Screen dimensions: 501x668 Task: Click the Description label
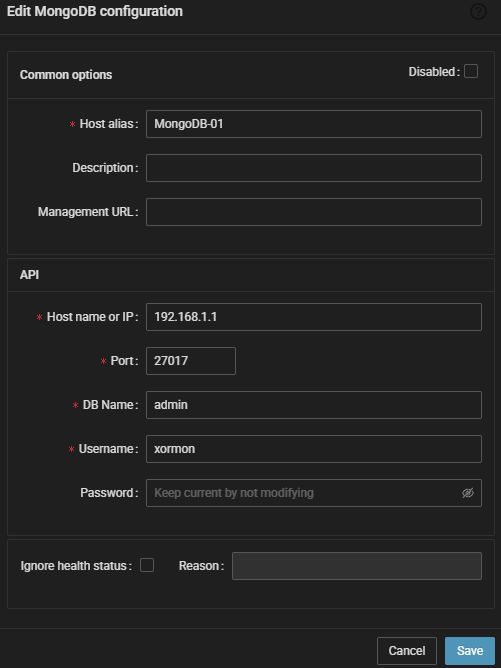click(x=105, y=168)
